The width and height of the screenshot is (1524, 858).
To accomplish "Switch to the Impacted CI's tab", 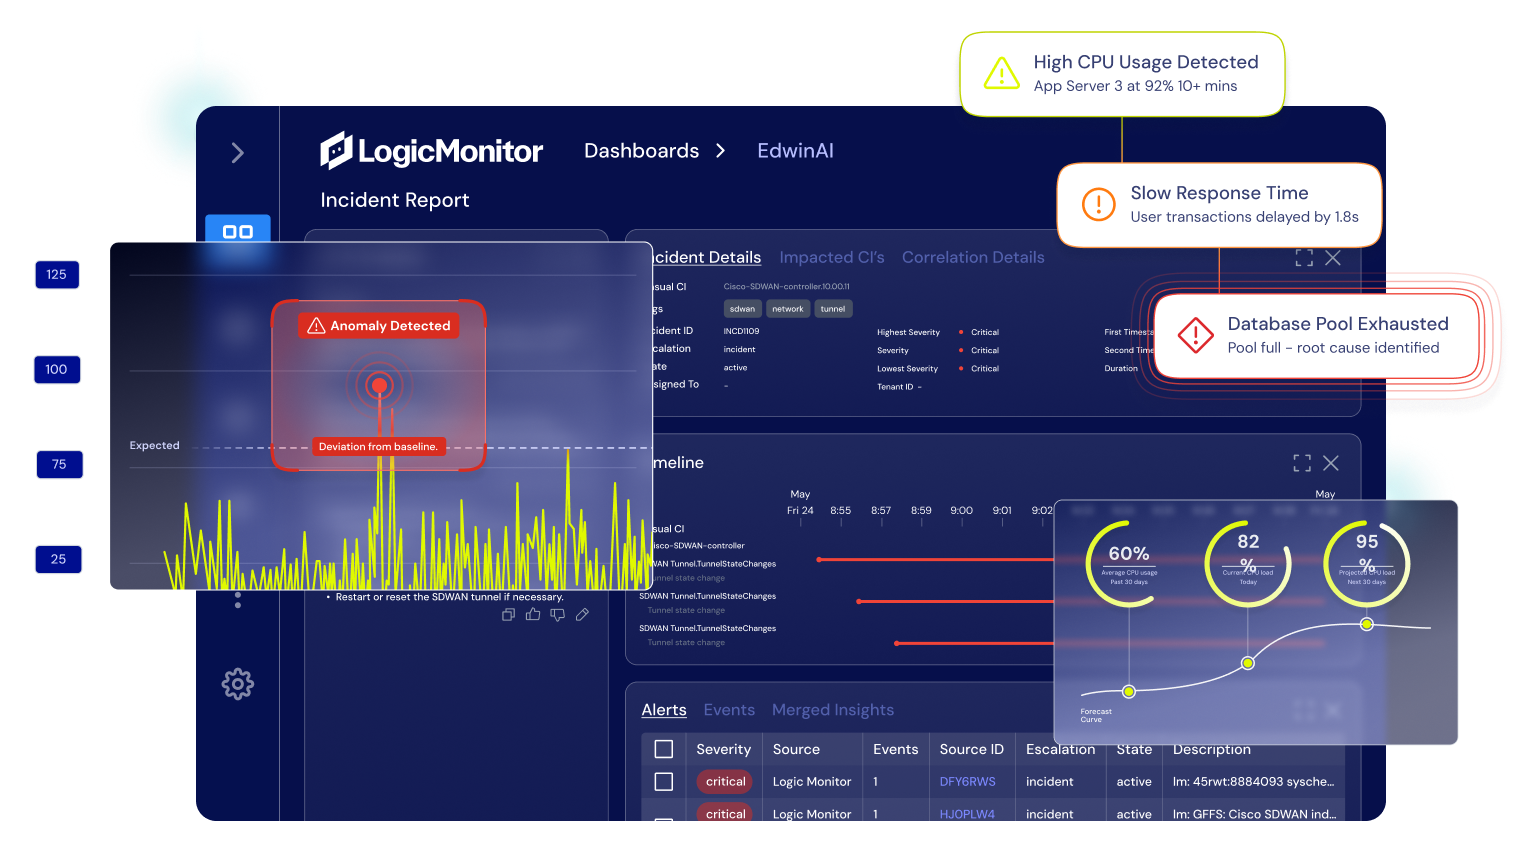I will click(832, 257).
